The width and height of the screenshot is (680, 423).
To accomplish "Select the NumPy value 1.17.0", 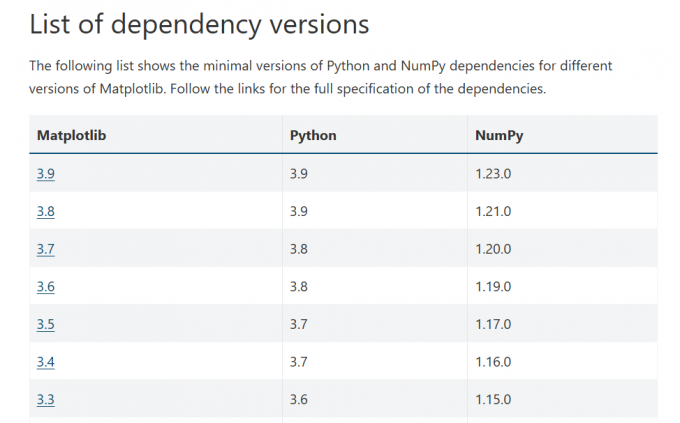I will click(493, 324).
